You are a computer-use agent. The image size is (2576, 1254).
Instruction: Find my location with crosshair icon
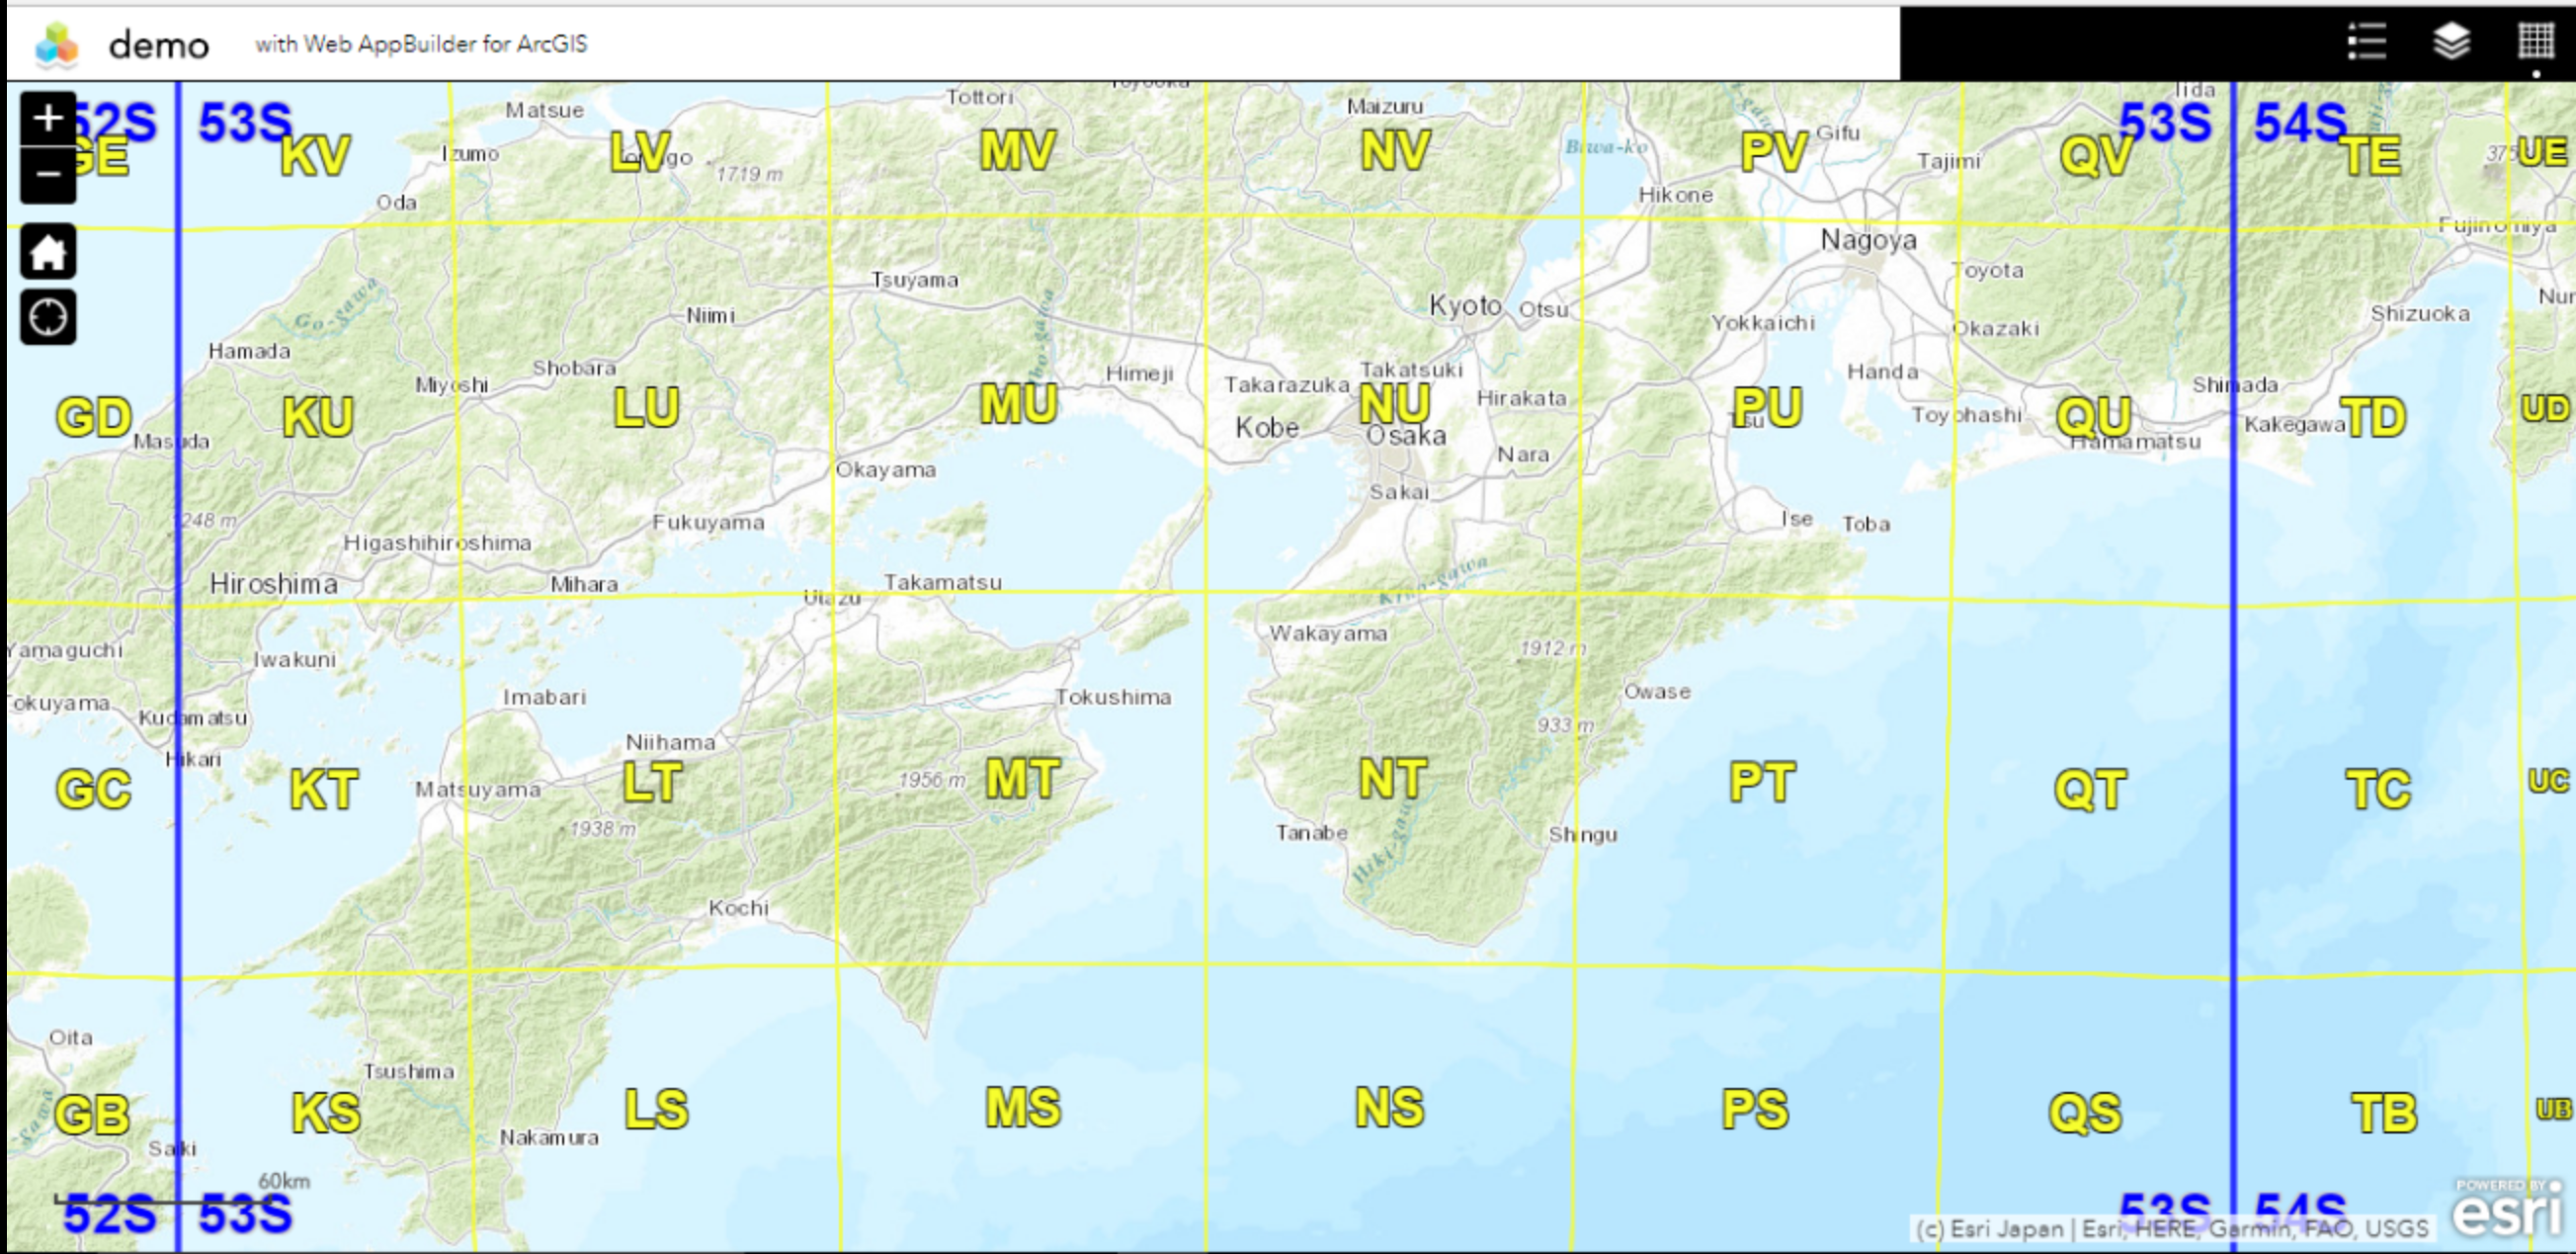click(48, 318)
